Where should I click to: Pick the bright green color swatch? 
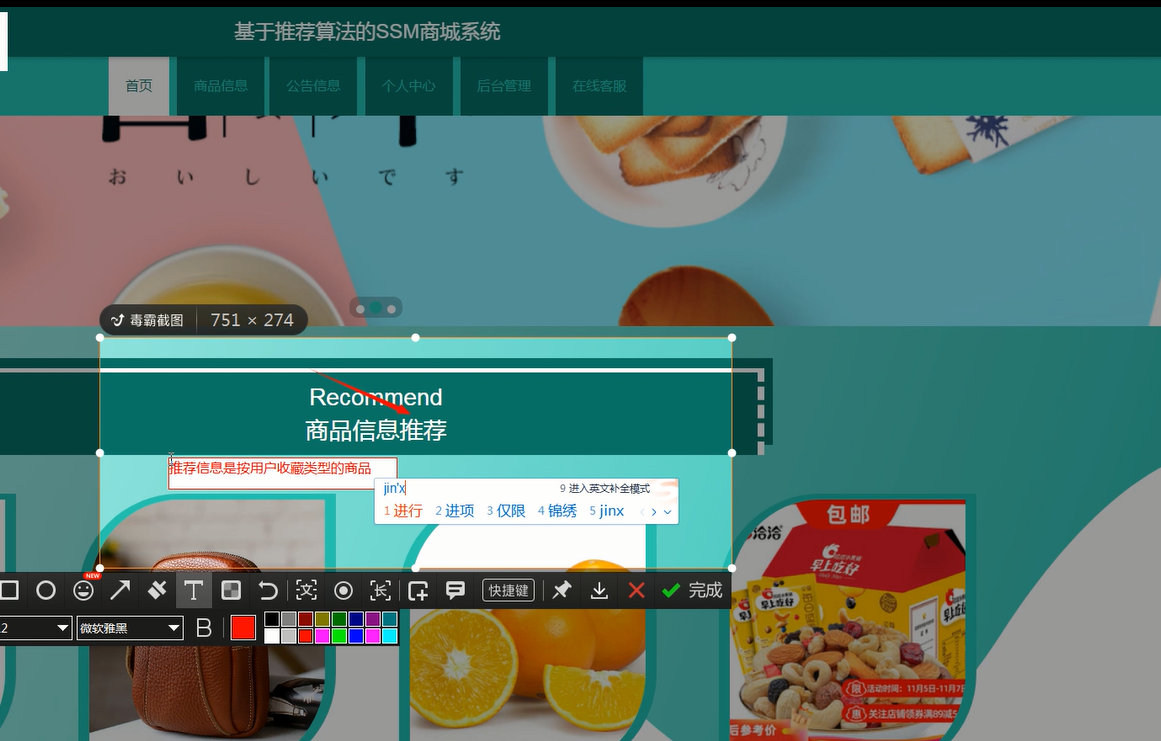pyautogui.click(x=339, y=635)
